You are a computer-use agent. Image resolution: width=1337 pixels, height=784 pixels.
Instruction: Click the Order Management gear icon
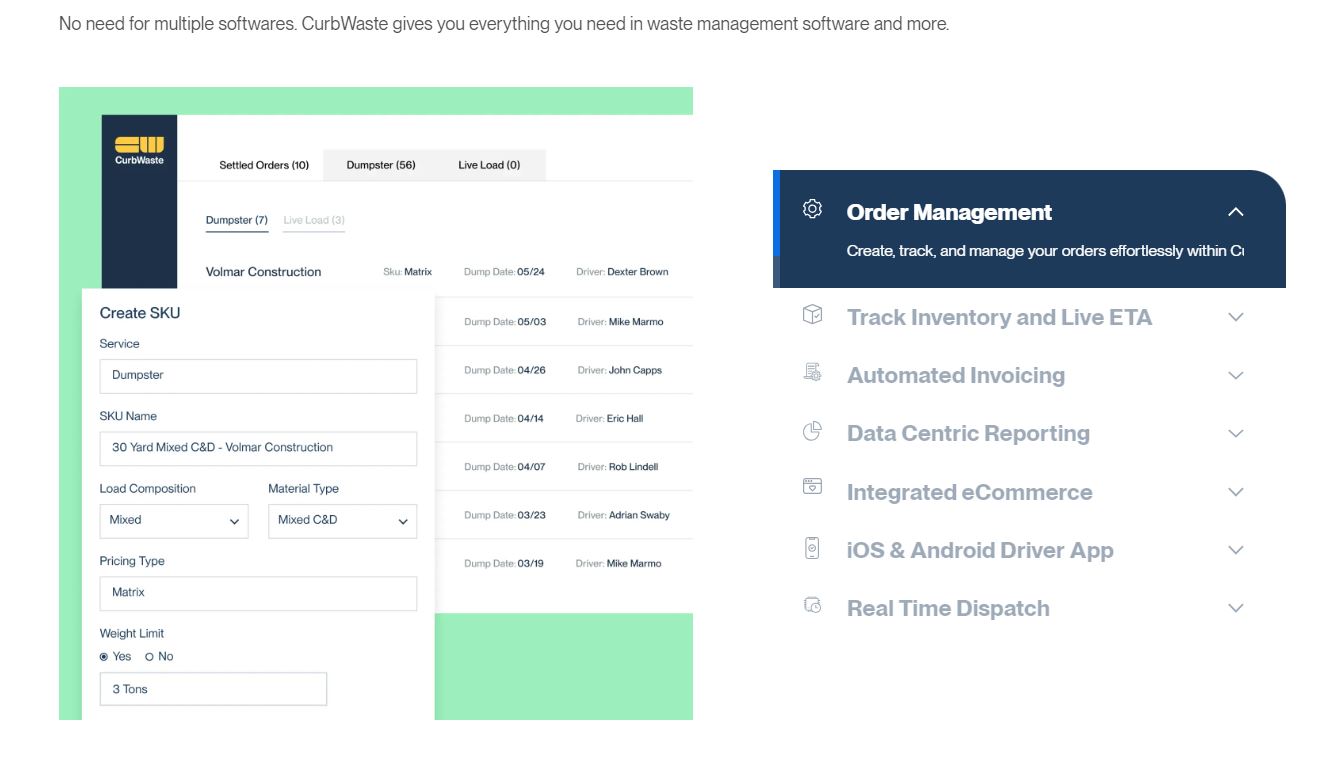click(x=812, y=209)
